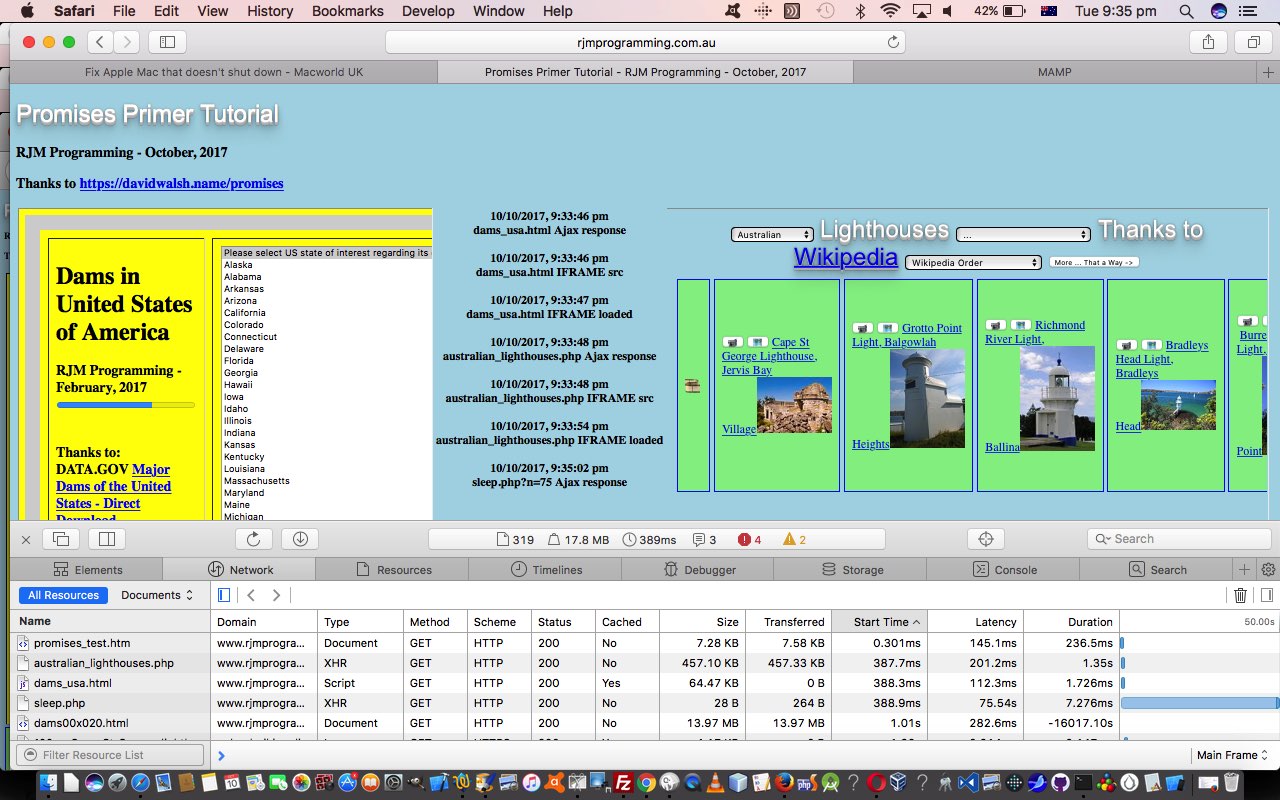Toggle the Safari sidebar button
This screenshot has height=800, width=1280.
pyautogui.click(x=167, y=42)
